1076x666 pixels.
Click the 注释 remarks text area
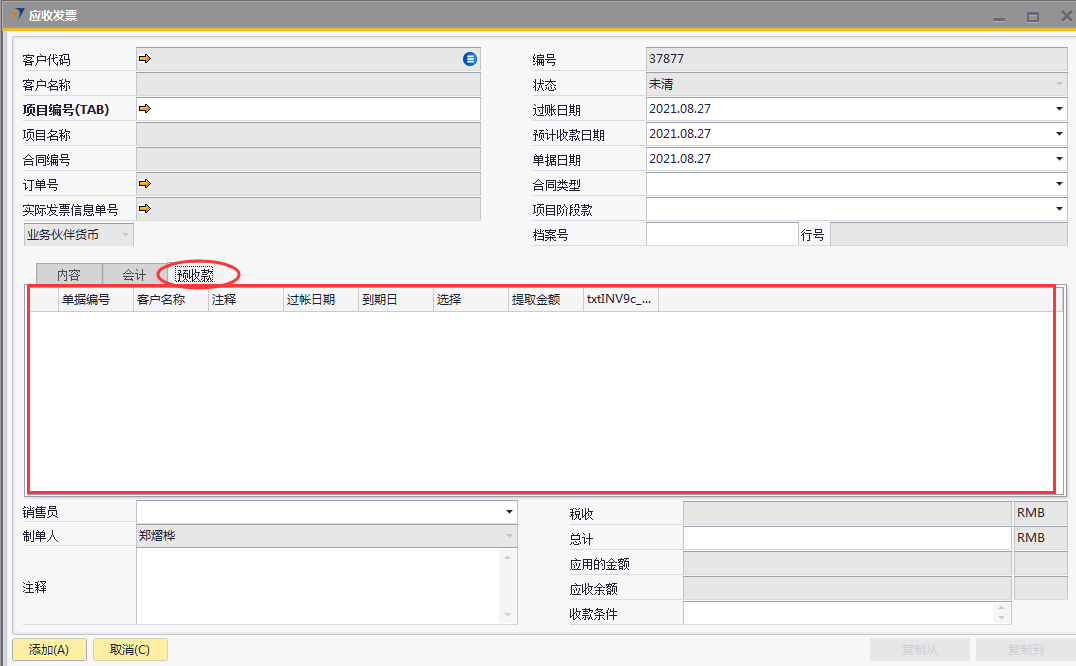[320, 586]
